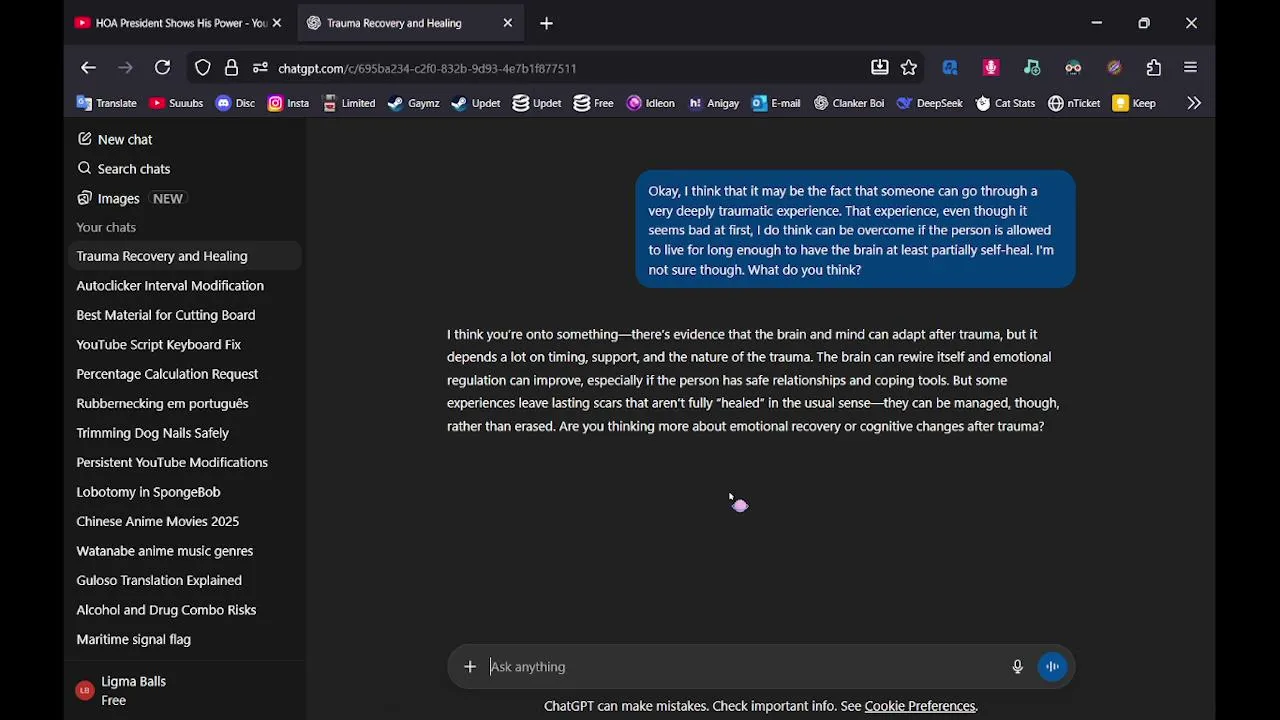Open the Disc Discord bookmark
Image resolution: width=1280 pixels, height=720 pixels.
(236, 103)
